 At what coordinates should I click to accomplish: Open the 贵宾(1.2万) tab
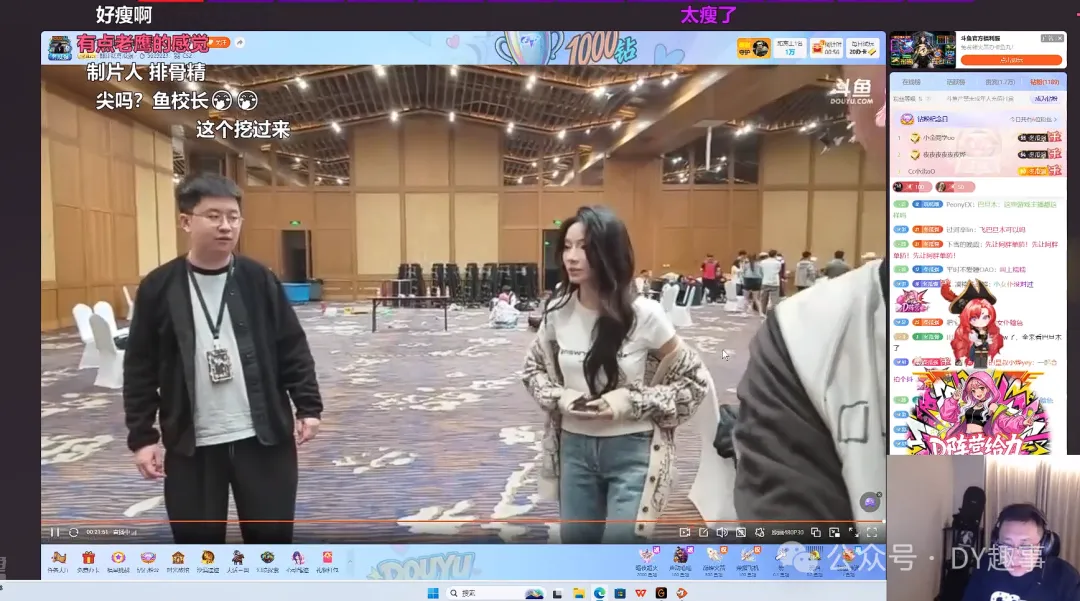(999, 82)
